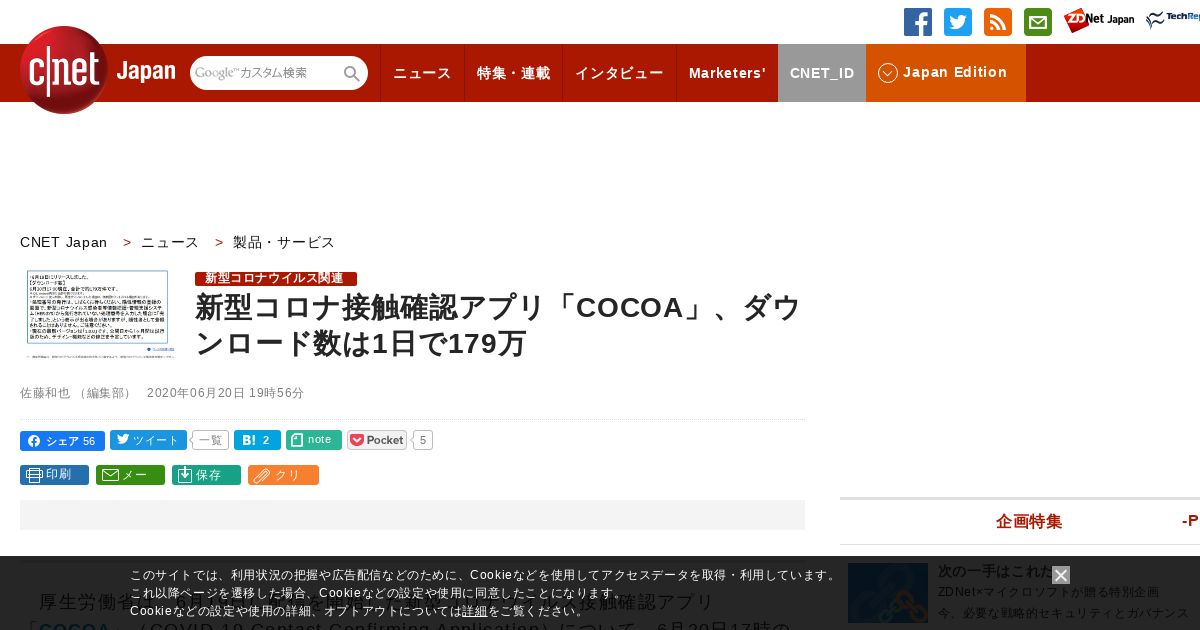Open the article thumbnail image
1200x630 pixels.
[98, 314]
